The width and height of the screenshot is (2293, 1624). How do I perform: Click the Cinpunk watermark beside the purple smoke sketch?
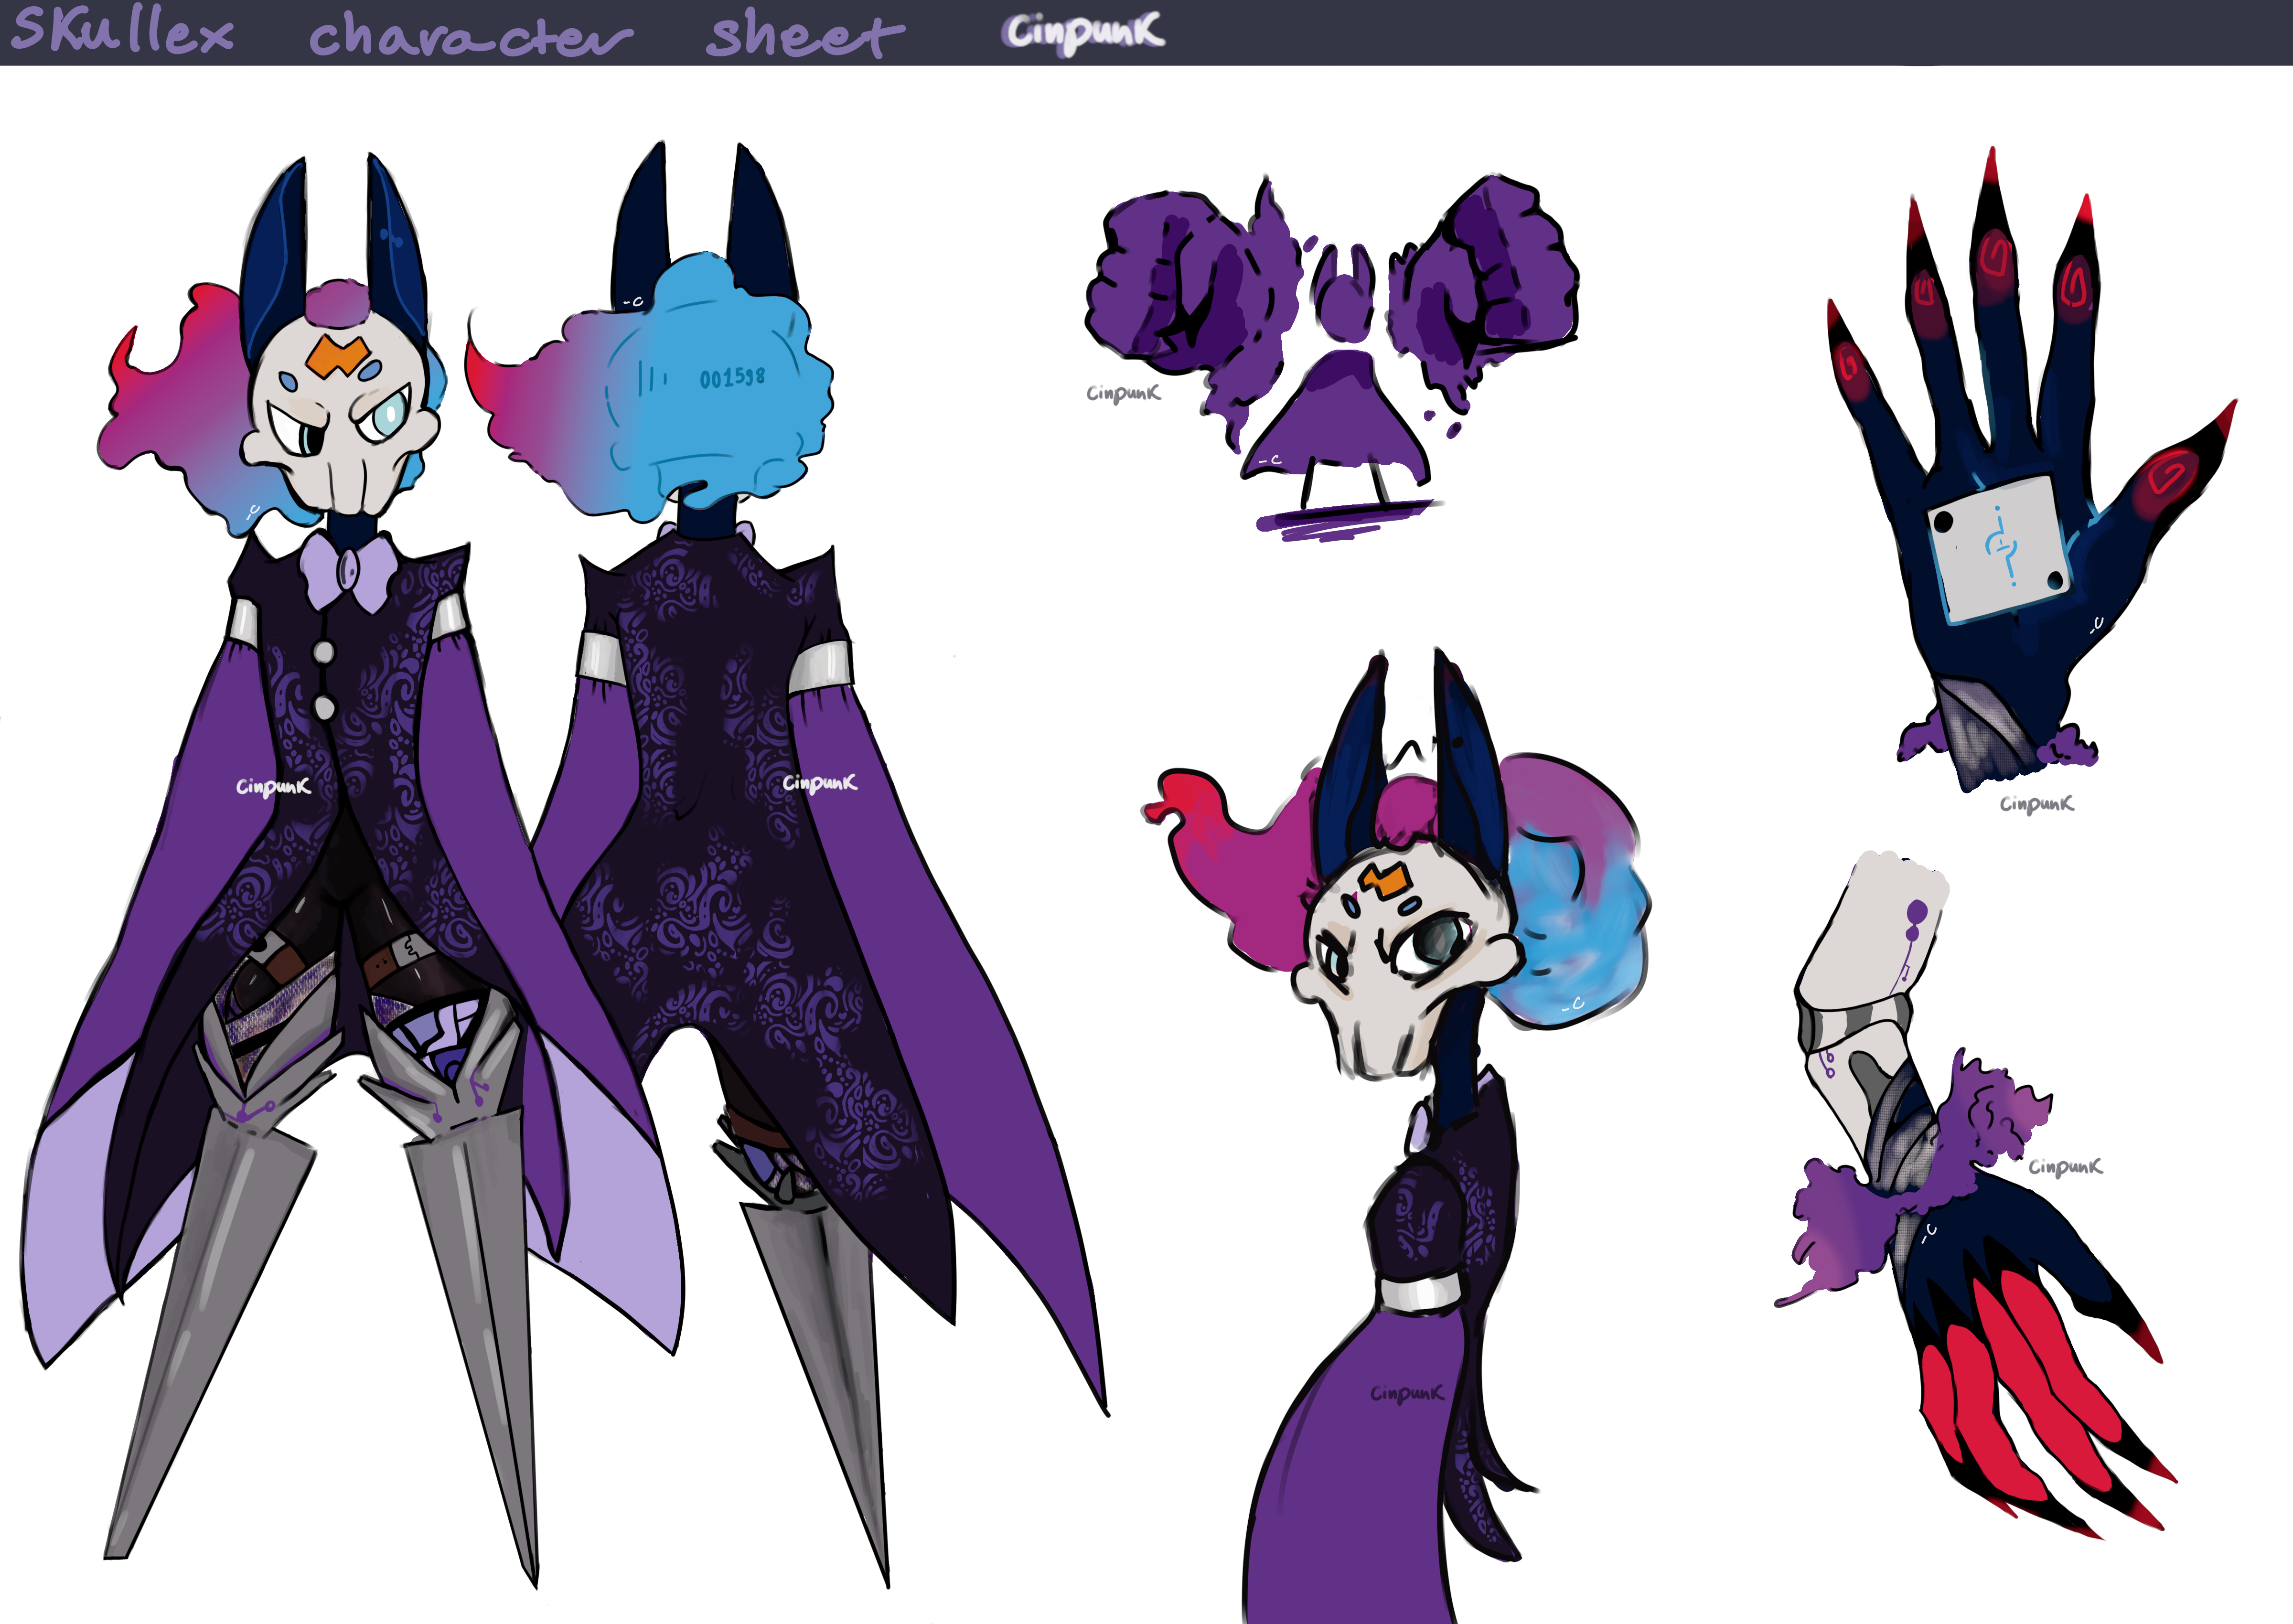(x=1123, y=393)
